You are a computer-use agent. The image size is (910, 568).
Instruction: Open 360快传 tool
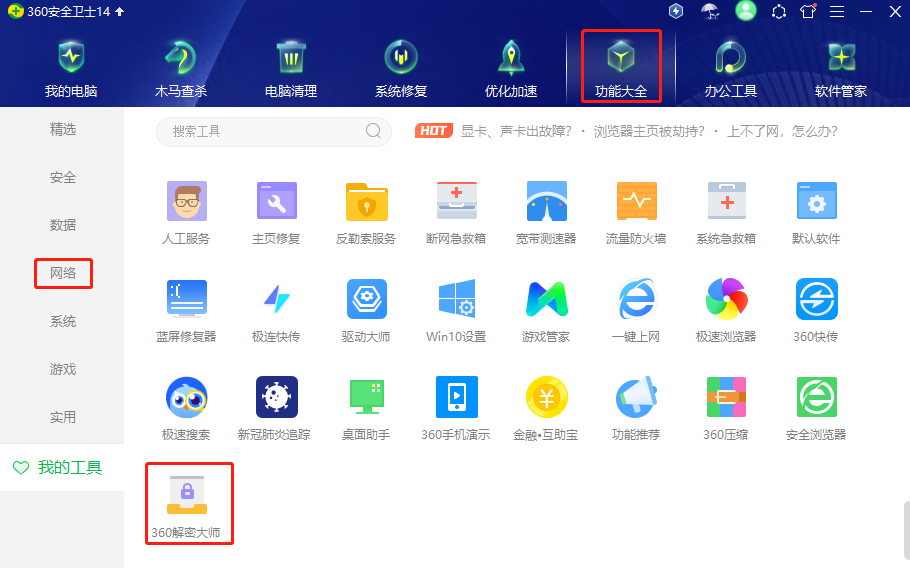[x=816, y=311]
